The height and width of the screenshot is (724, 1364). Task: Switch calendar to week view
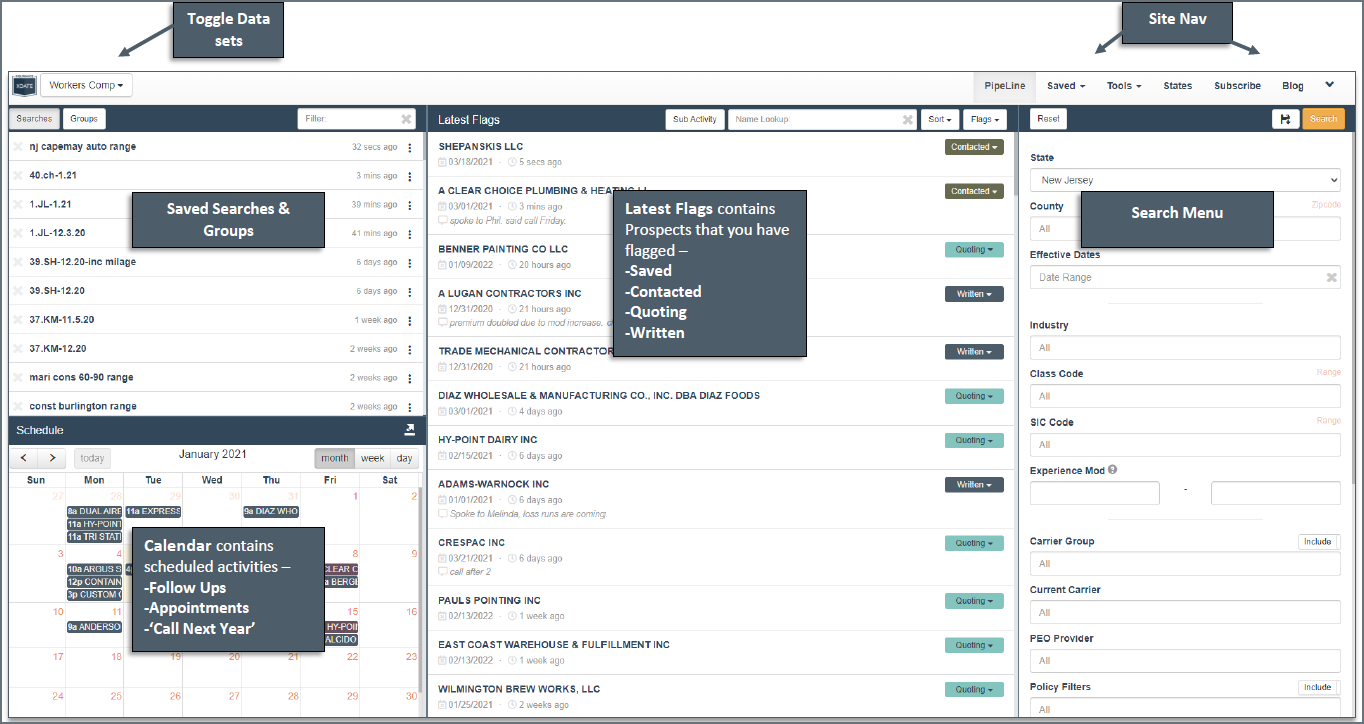point(372,458)
